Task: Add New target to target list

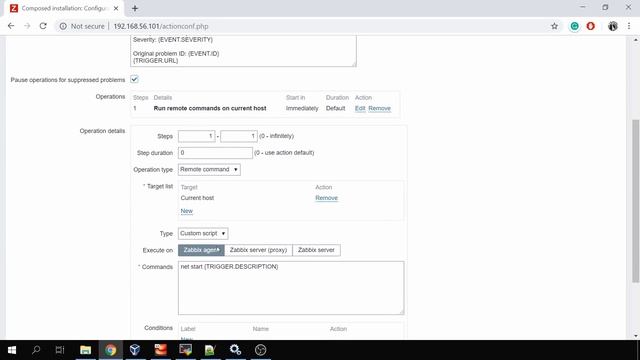Action: pos(187,211)
